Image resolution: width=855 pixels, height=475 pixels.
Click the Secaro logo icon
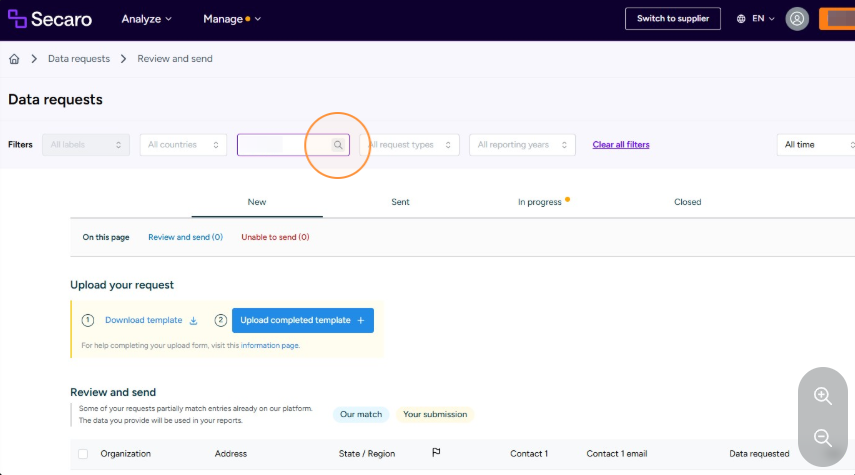(x=17, y=19)
